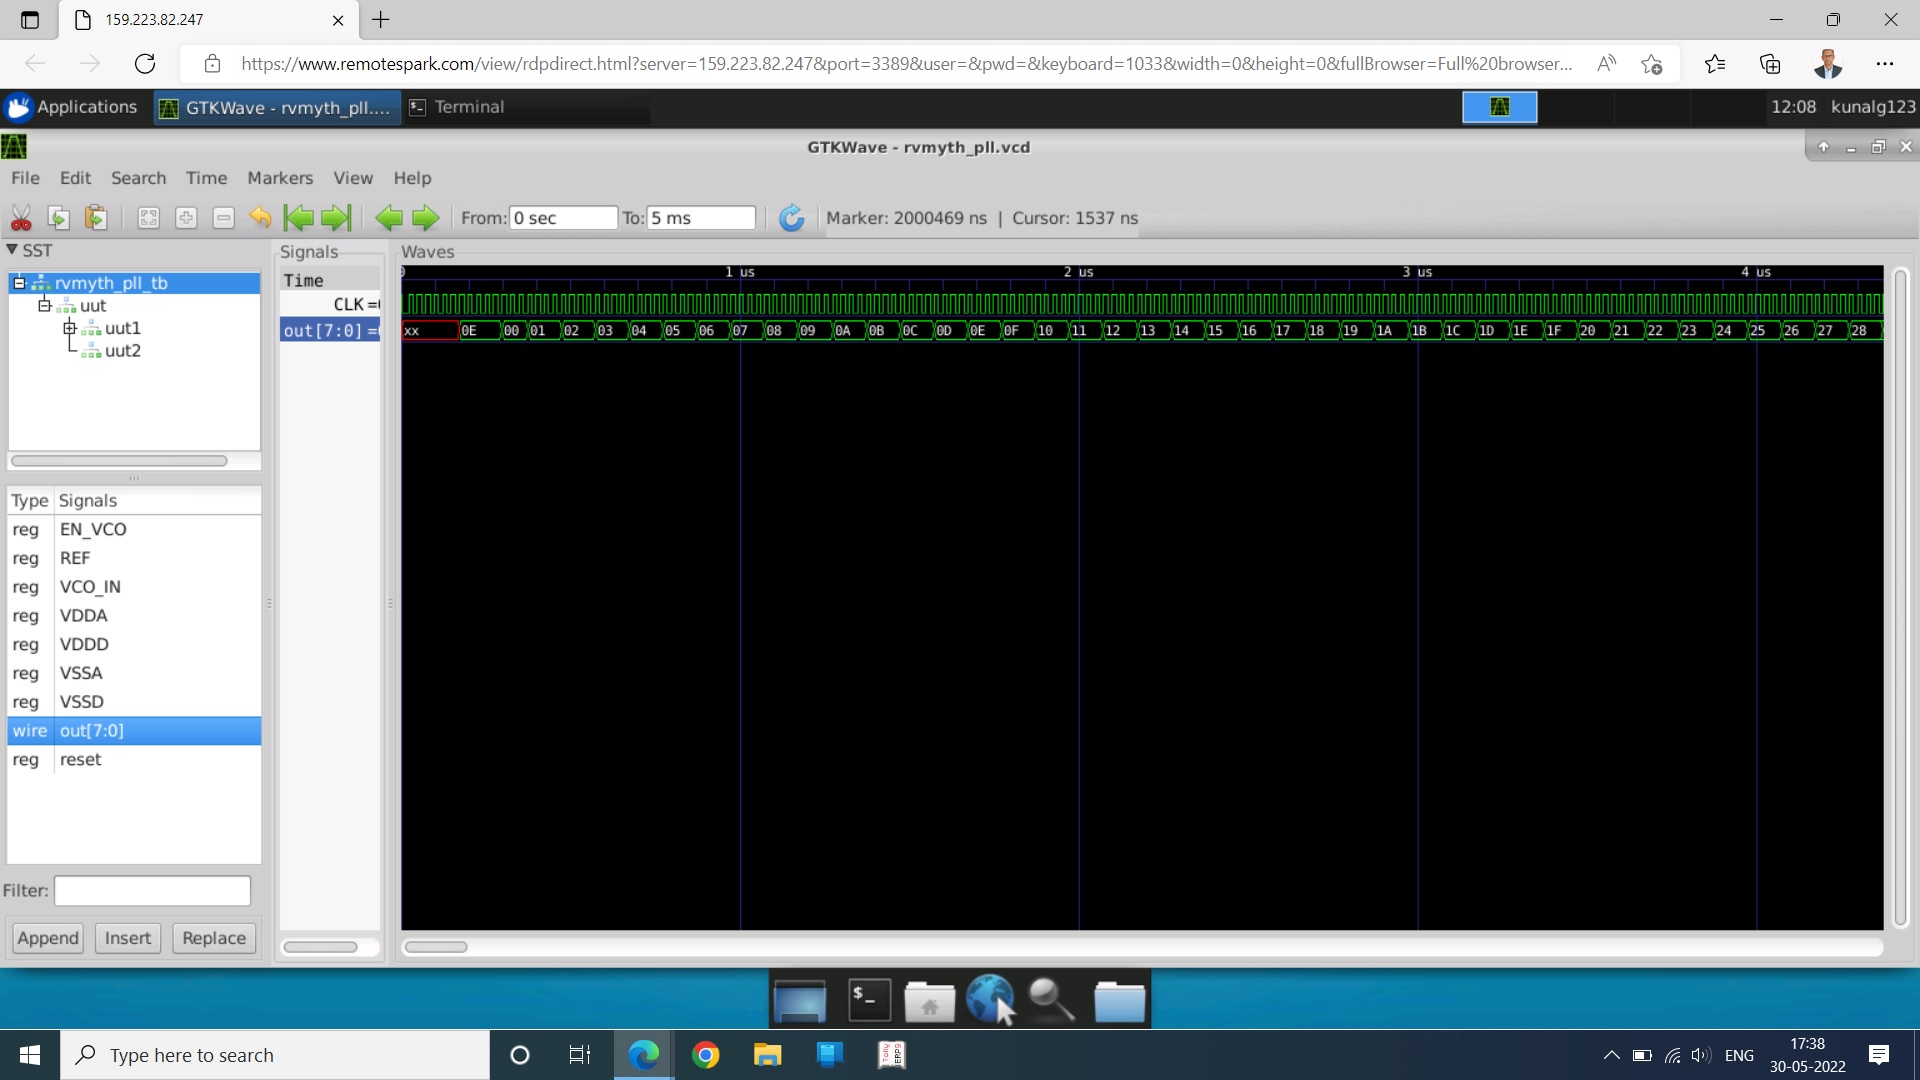Image resolution: width=1920 pixels, height=1080 pixels.
Task: Click Find Previous Edge left arrow
Action: (x=389, y=218)
